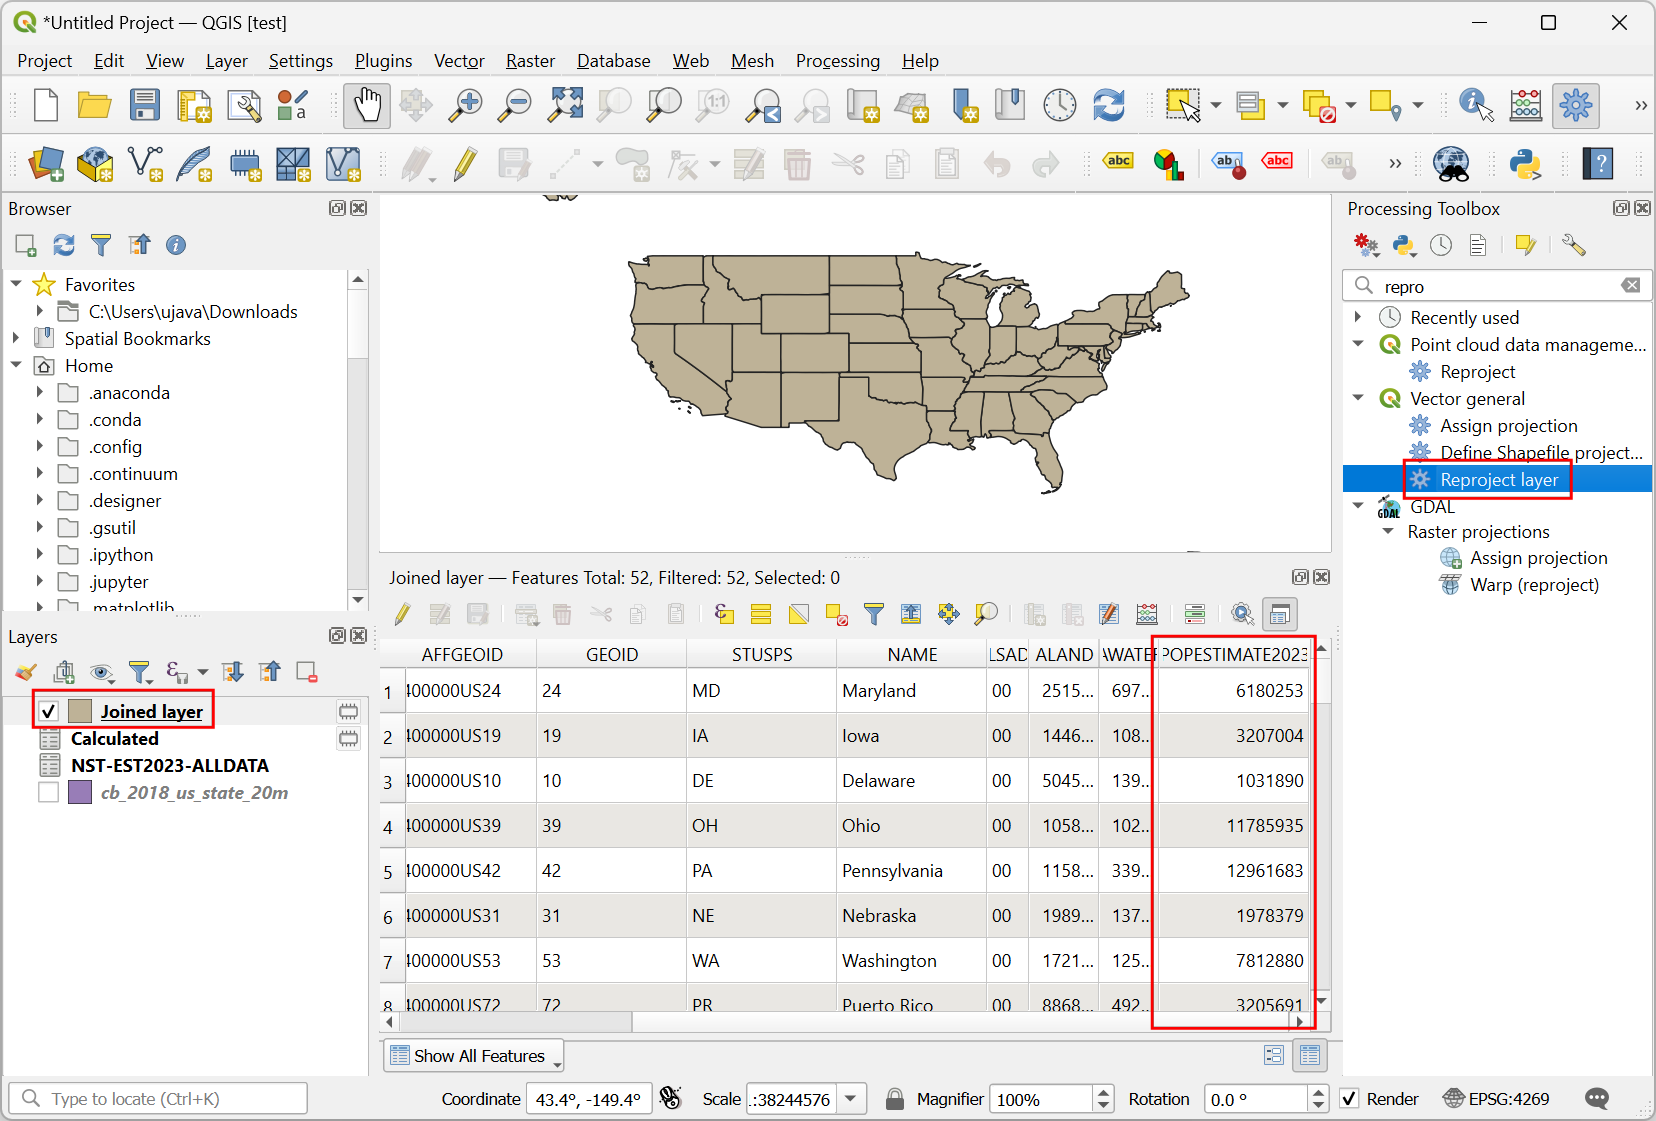Open the Processing Toolbox gear icon
This screenshot has height=1121, width=1656.
click(x=1575, y=105)
